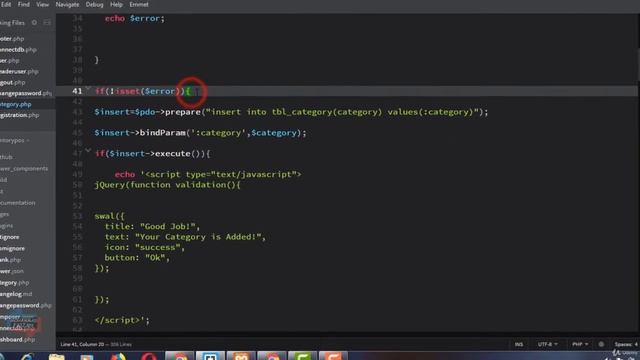Click the prepare insert statement line 43
The width and height of the screenshot is (640, 360).
[291, 112]
